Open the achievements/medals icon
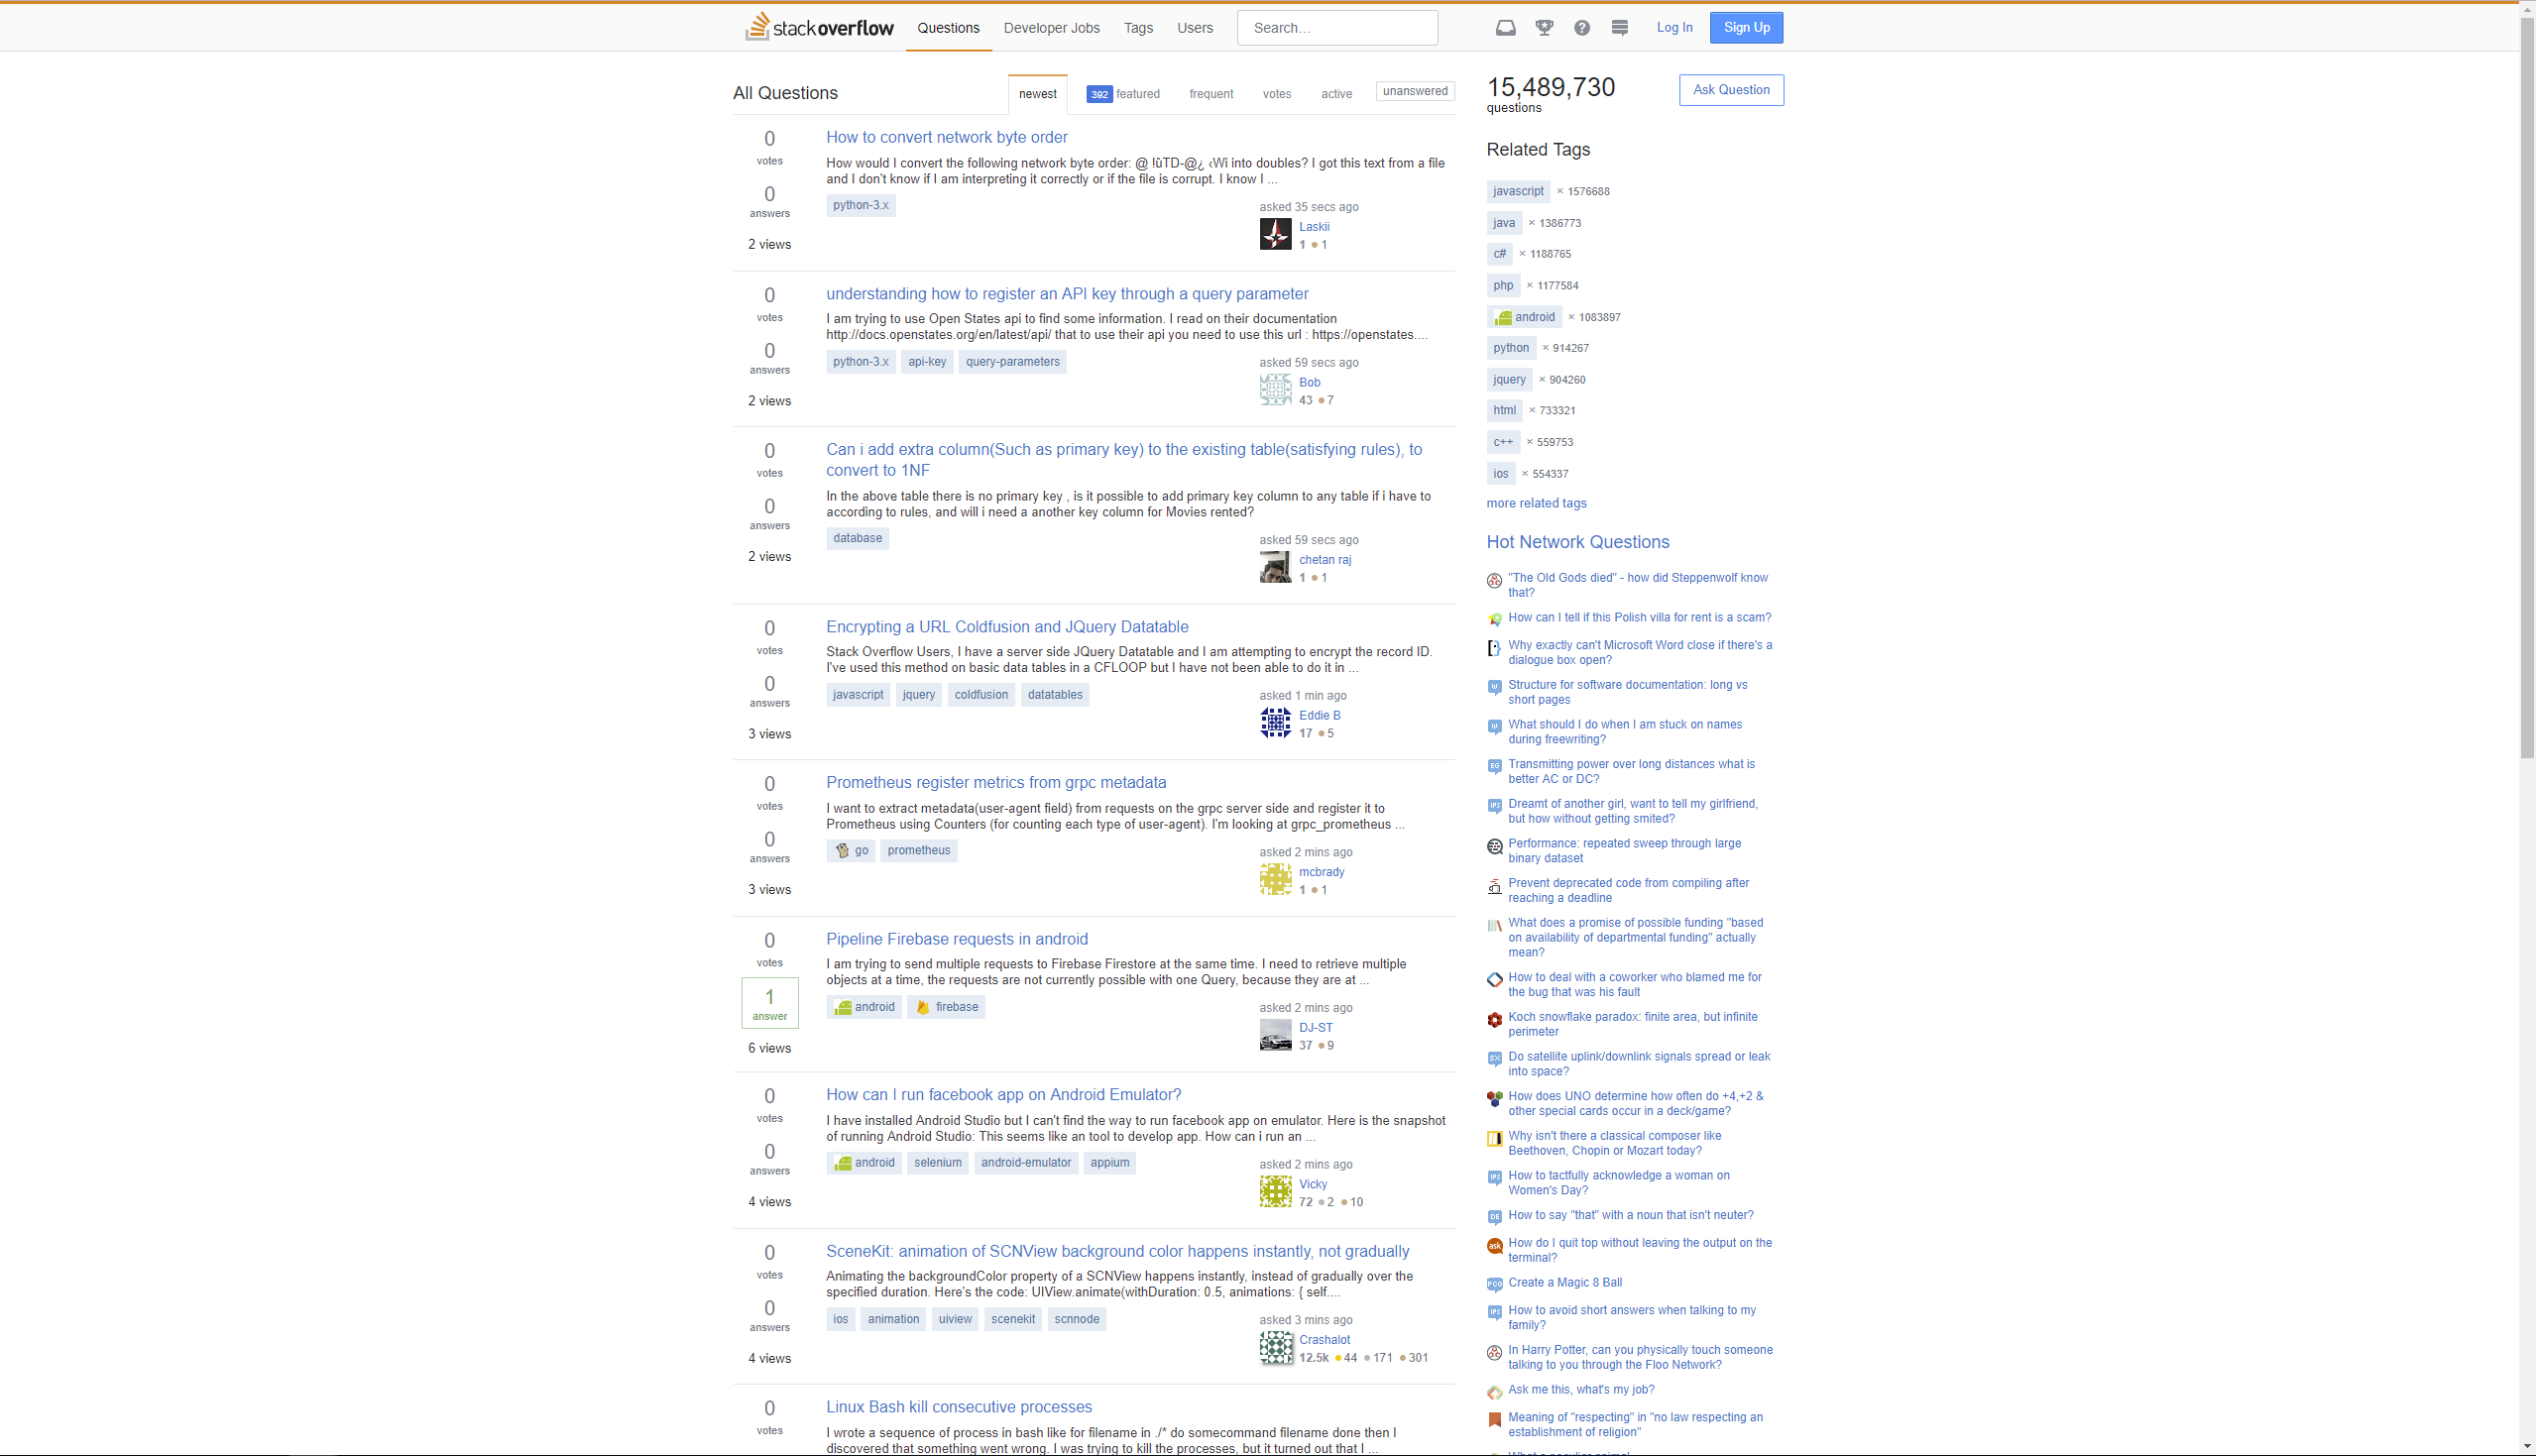2536x1456 pixels. [1545, 28]
